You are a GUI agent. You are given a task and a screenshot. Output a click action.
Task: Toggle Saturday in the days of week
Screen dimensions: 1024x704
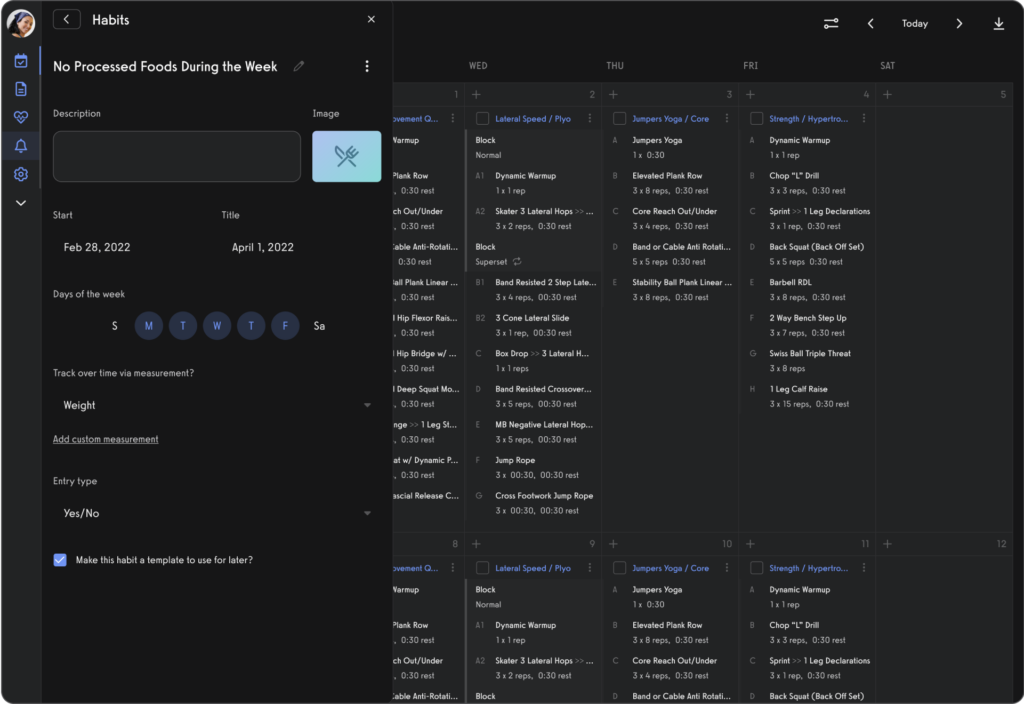point(318,325)
